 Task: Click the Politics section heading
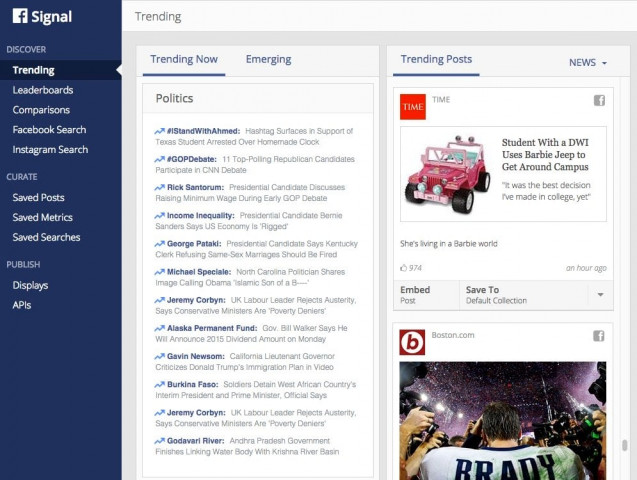tap(174, 98)
